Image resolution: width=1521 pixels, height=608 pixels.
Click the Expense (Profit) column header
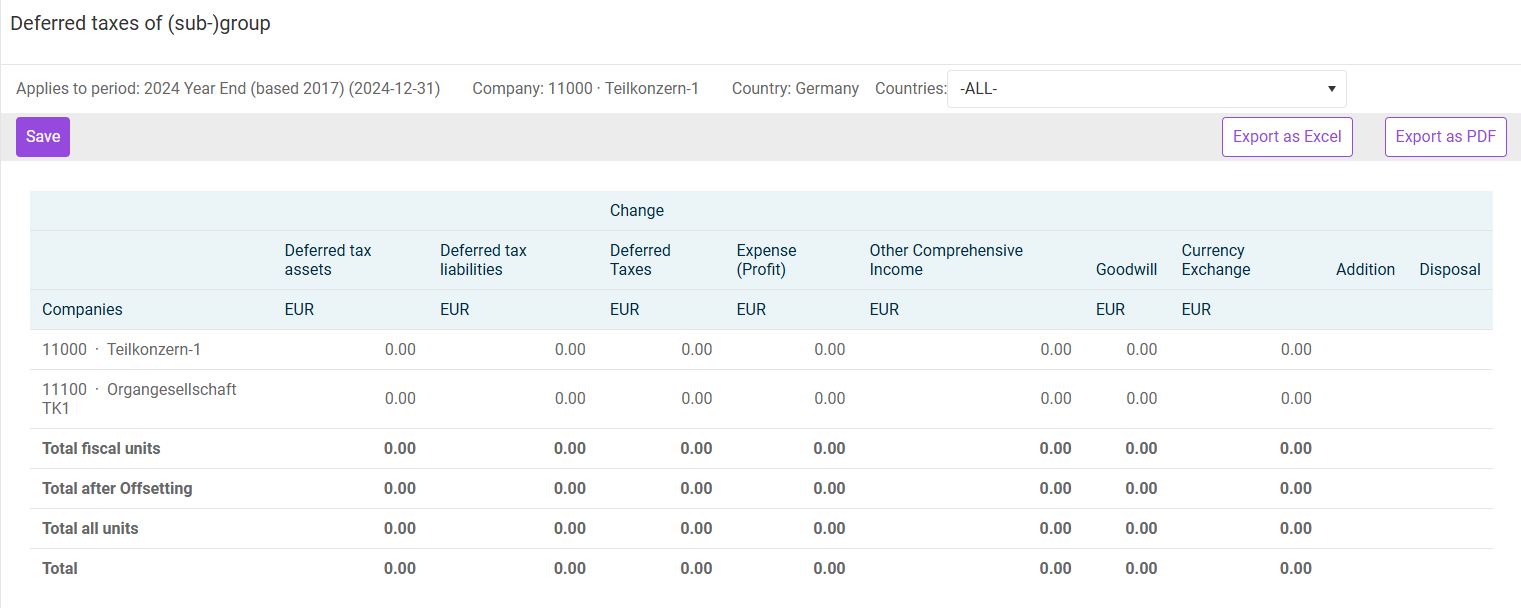(767, 260)
